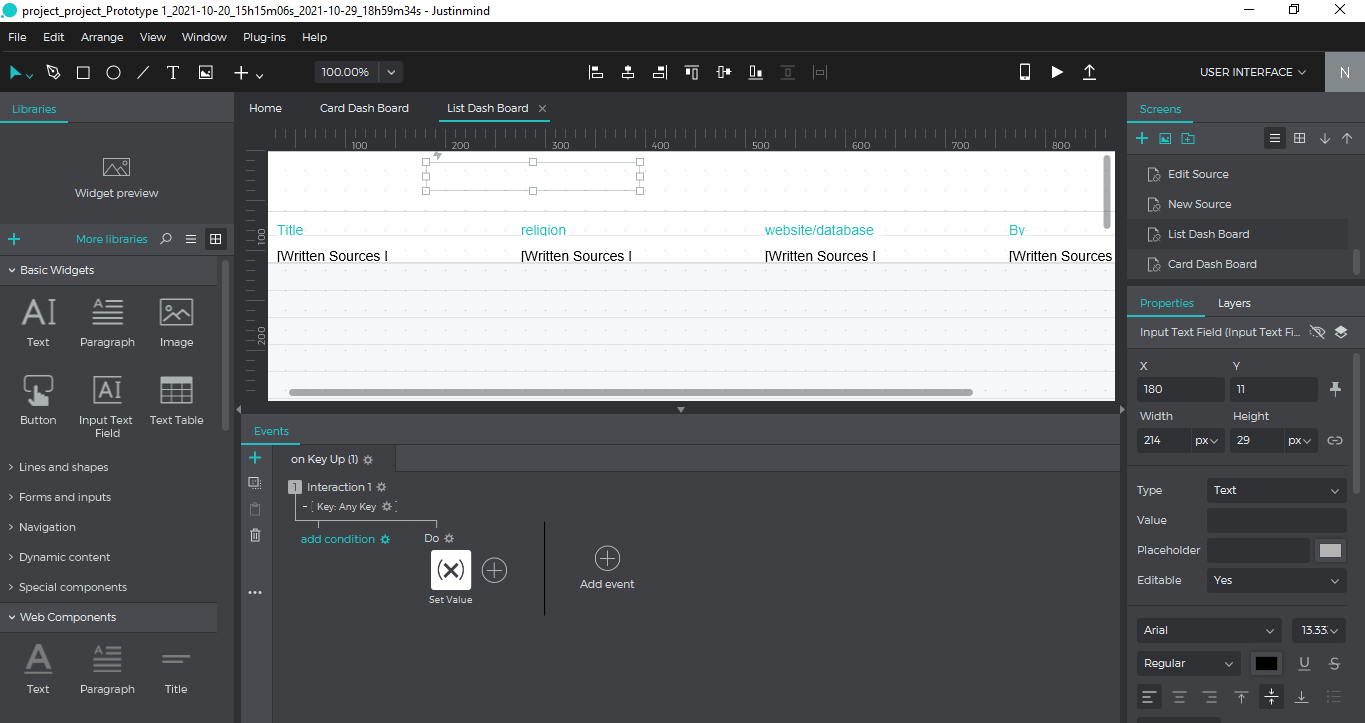The image size is (1365, 723).
Task: Click the Share/upload prototype icon
Action: [1089, 72]
